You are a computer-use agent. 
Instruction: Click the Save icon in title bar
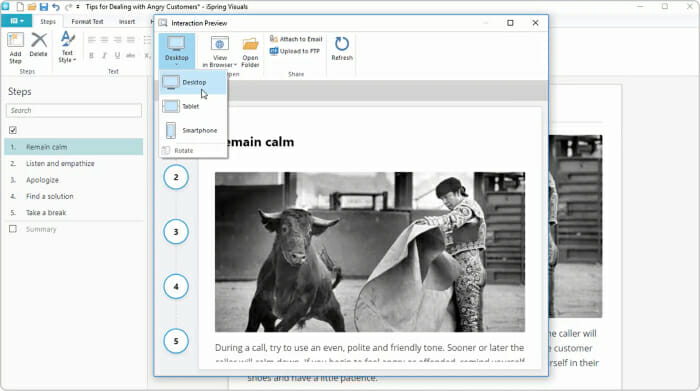pos(44,7)
